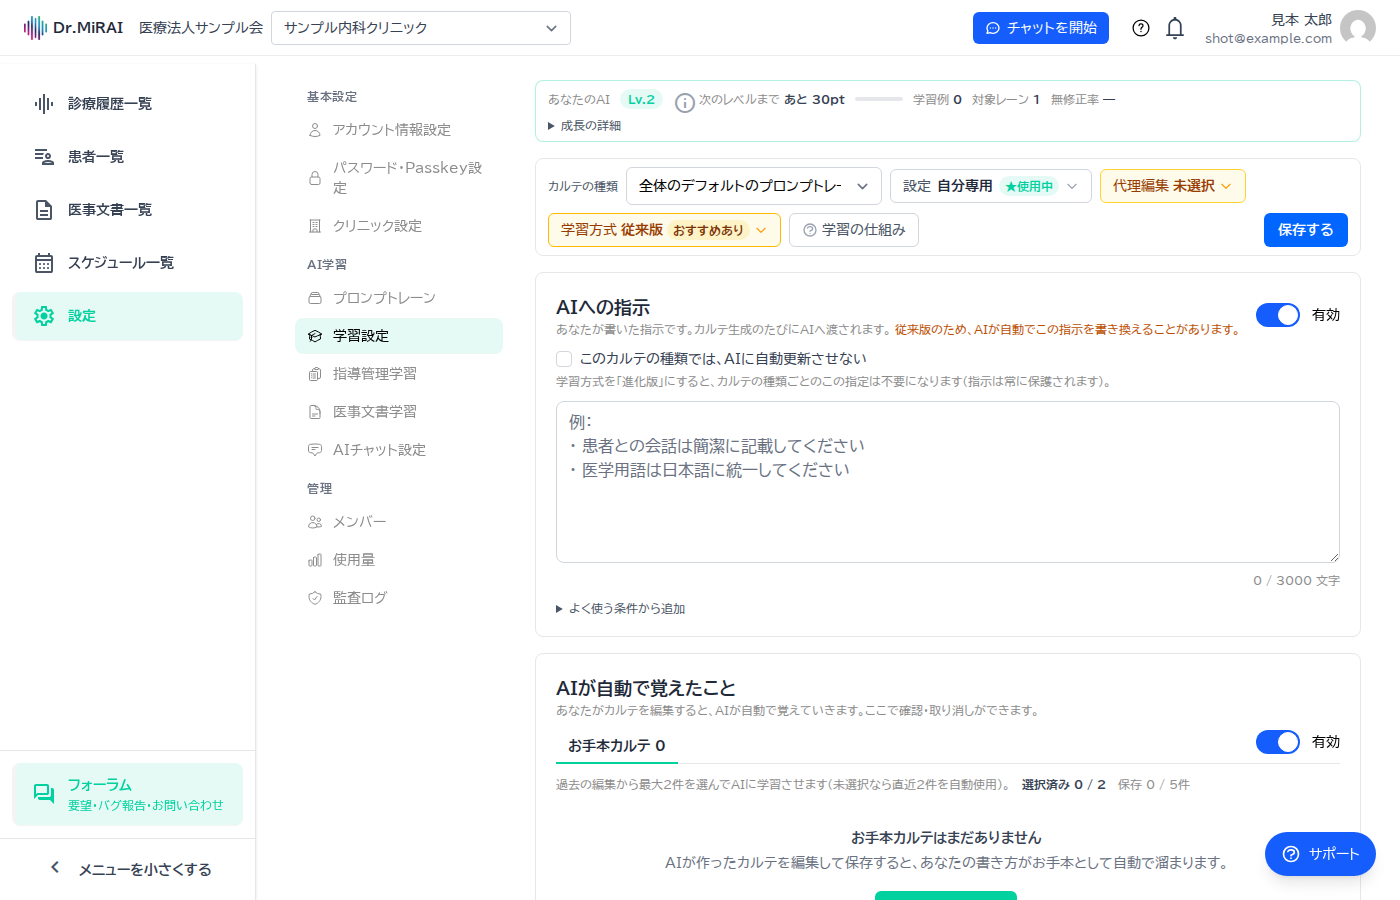Collapse sidebar via メニューを小さくする
1400x900 pixels.
(128, 869)
